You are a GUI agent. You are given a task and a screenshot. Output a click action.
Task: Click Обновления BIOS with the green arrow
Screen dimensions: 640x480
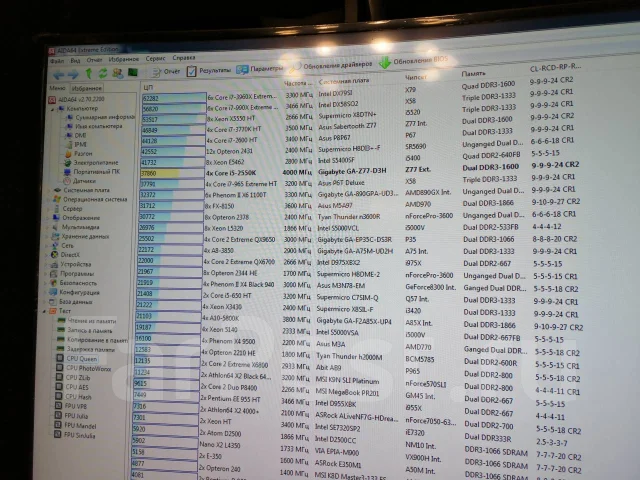click(x=413, y=62)
